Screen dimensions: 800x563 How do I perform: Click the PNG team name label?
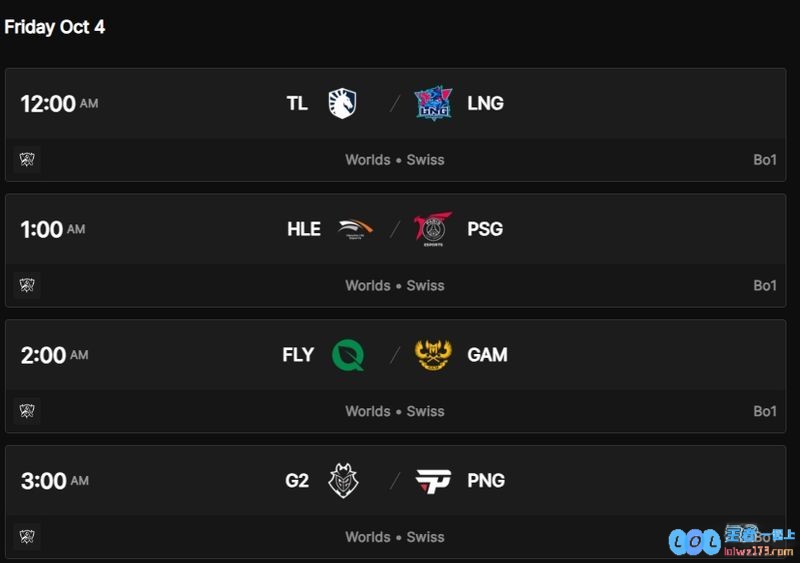point(486,480)
